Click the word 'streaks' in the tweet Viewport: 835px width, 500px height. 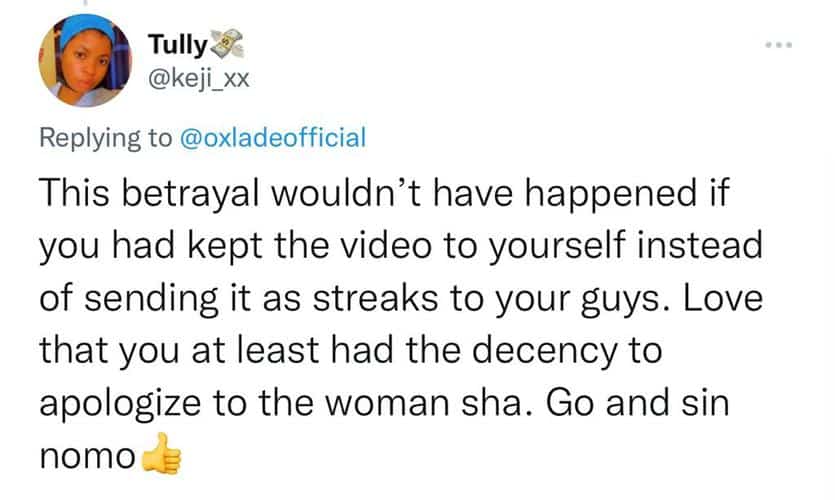375,298
